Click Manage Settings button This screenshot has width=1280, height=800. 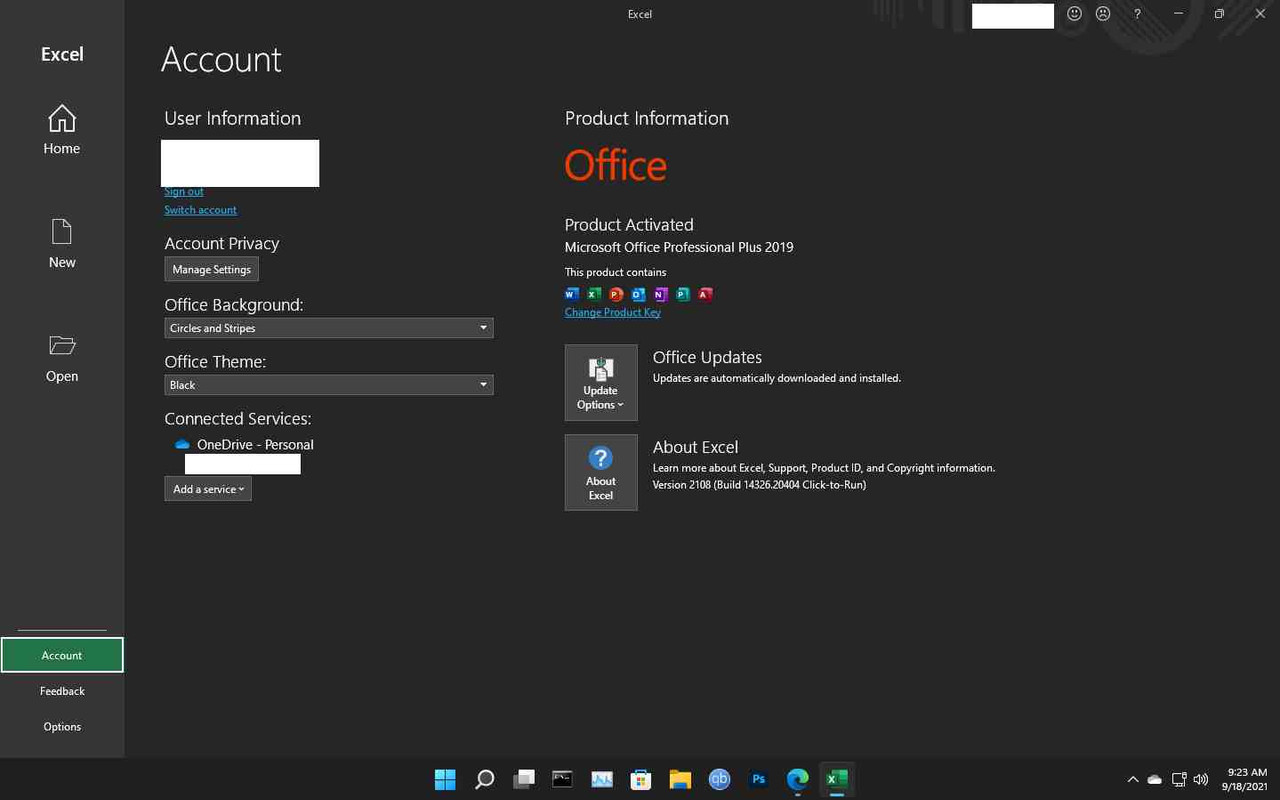pyautogui.click(x=212, y=269)
